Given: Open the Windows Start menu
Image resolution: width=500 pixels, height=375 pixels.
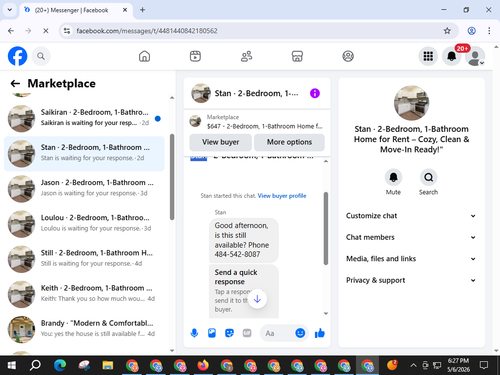Looking at the screenshot, I should pyautogui.click(x=12, y=366).
